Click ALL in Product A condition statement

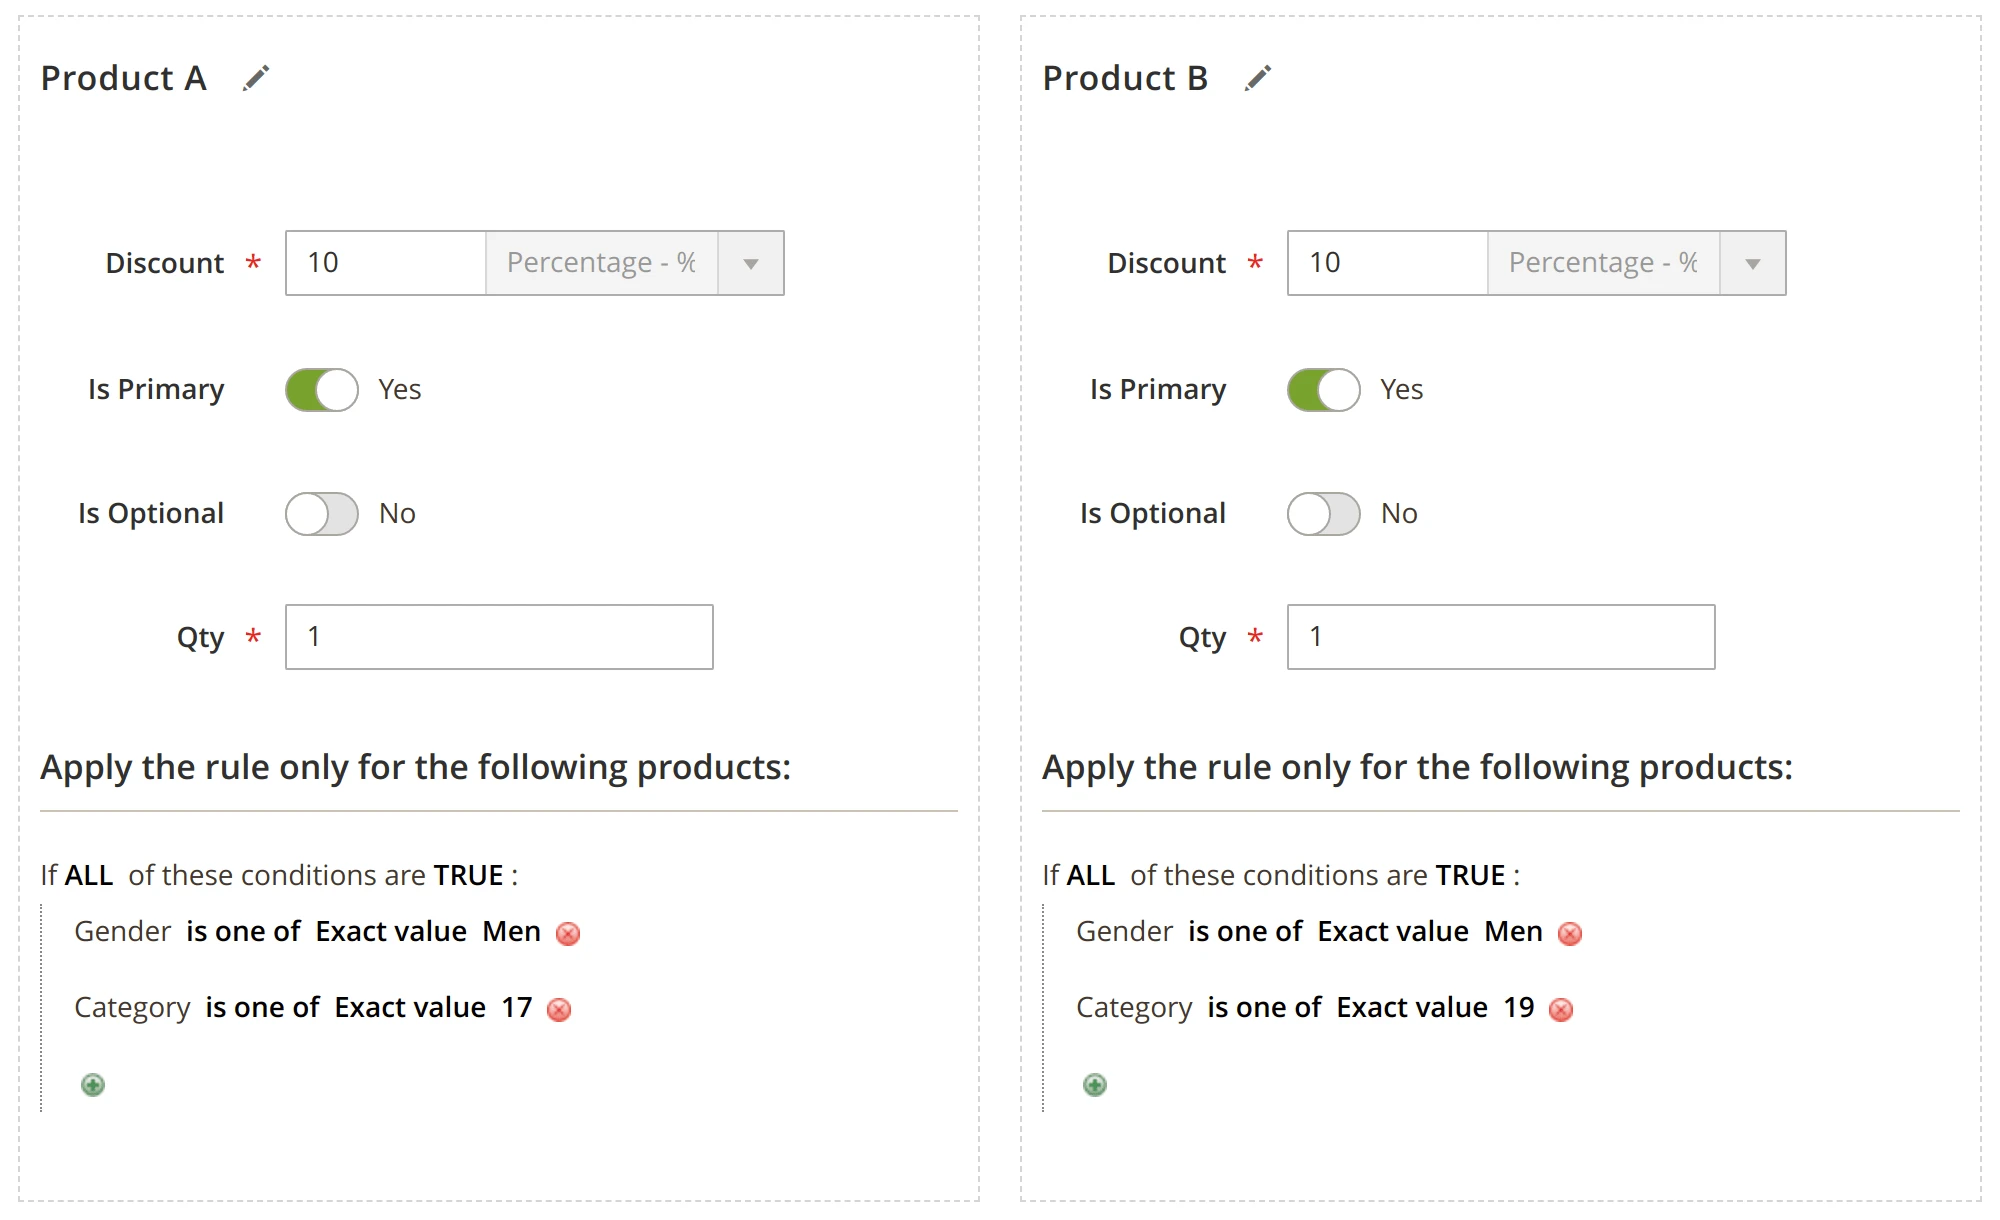tap(89, 875)
